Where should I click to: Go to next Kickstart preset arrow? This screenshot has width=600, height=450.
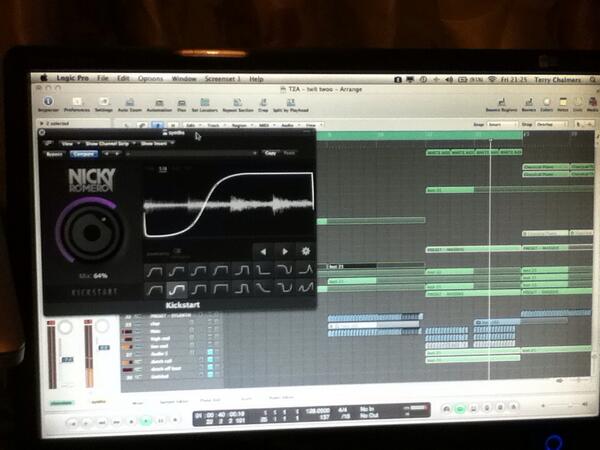(285, 251)
